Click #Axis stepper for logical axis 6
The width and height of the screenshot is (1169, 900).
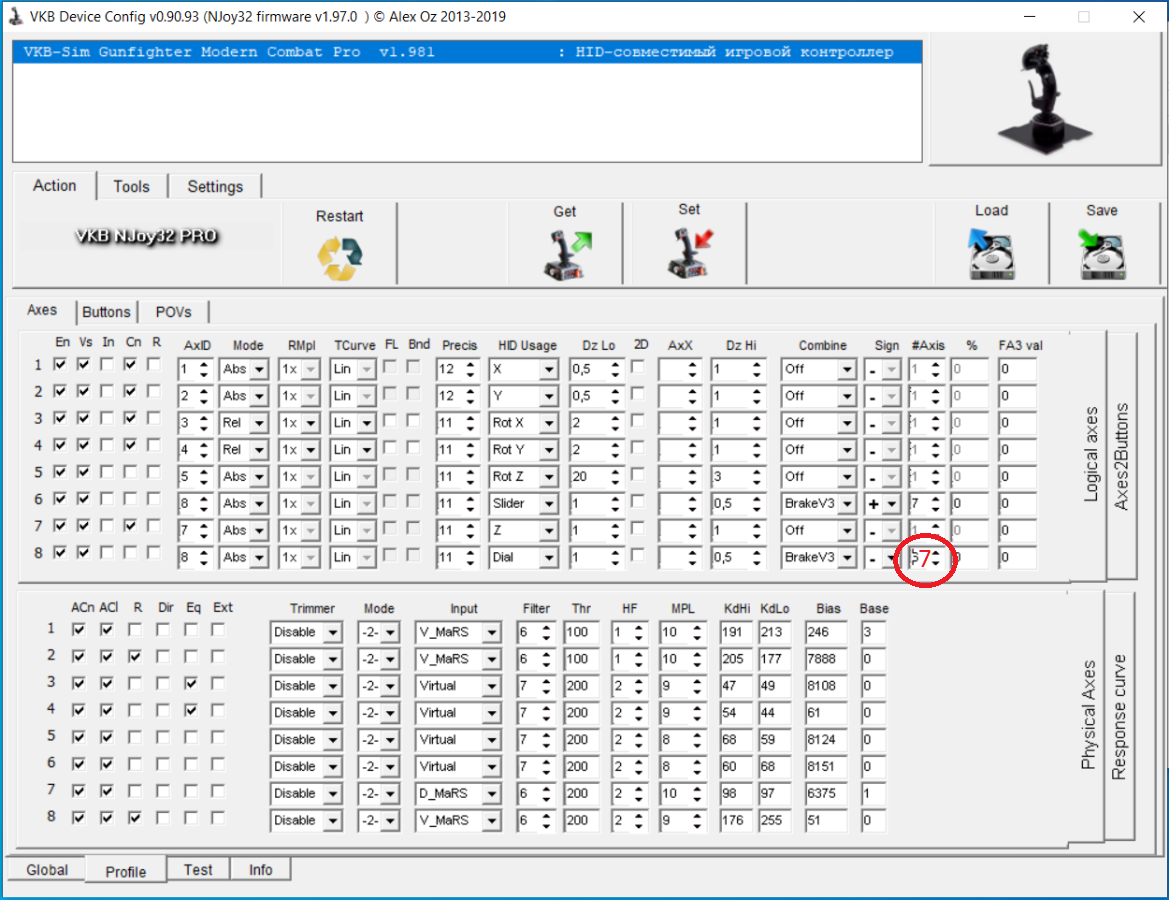pos(935,503)
